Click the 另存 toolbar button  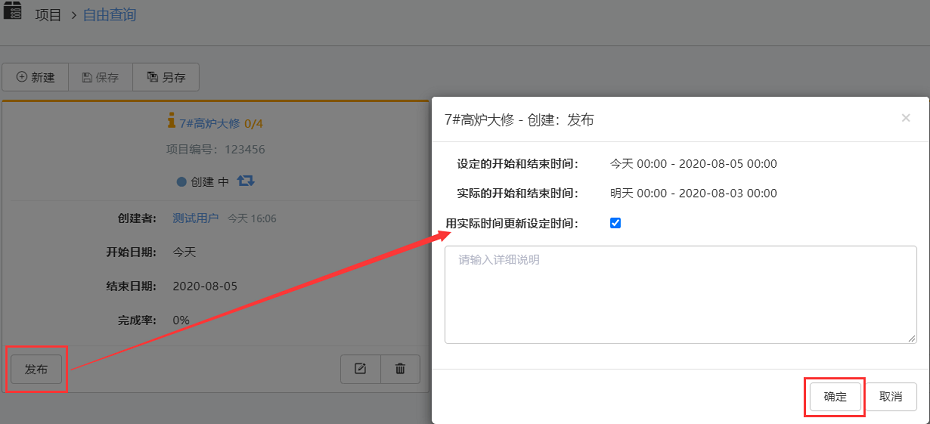click(x=166, y=77)
